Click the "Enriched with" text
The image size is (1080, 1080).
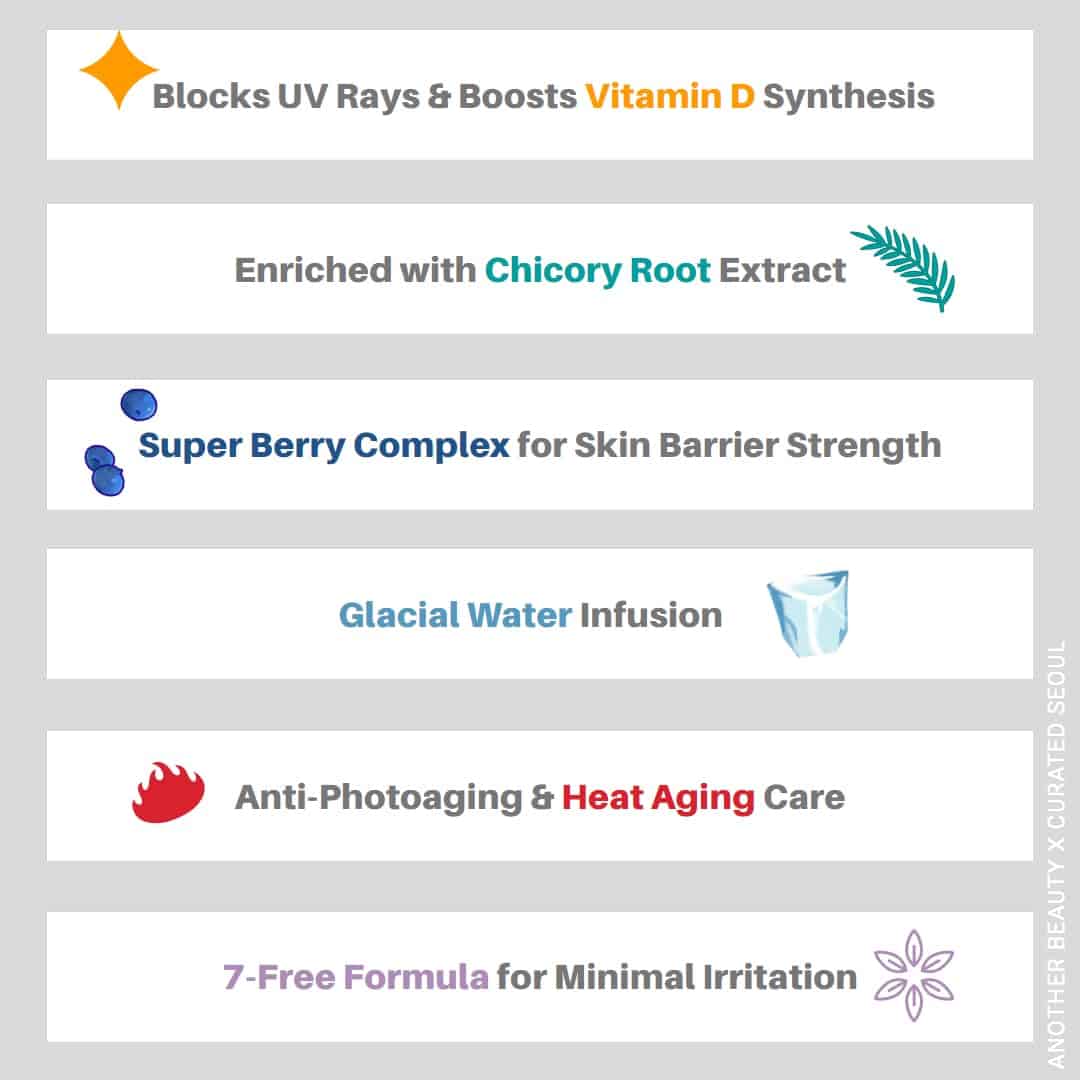click(x=355, y=270)
